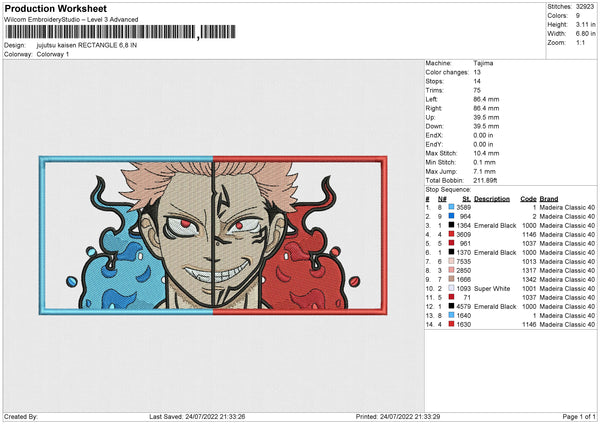Click the Production Worksheet title
Image resolution: width=600 pixels, height=424 pixels.
coord(55,9)
